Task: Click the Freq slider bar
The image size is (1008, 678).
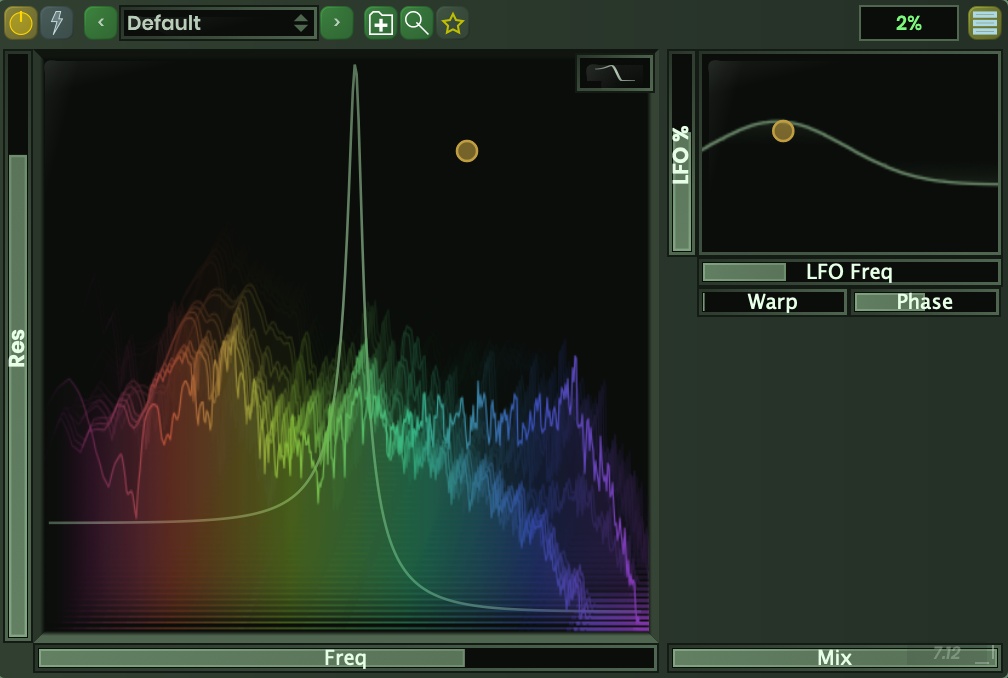Action: pyautogui.click(x=345, y=658)
